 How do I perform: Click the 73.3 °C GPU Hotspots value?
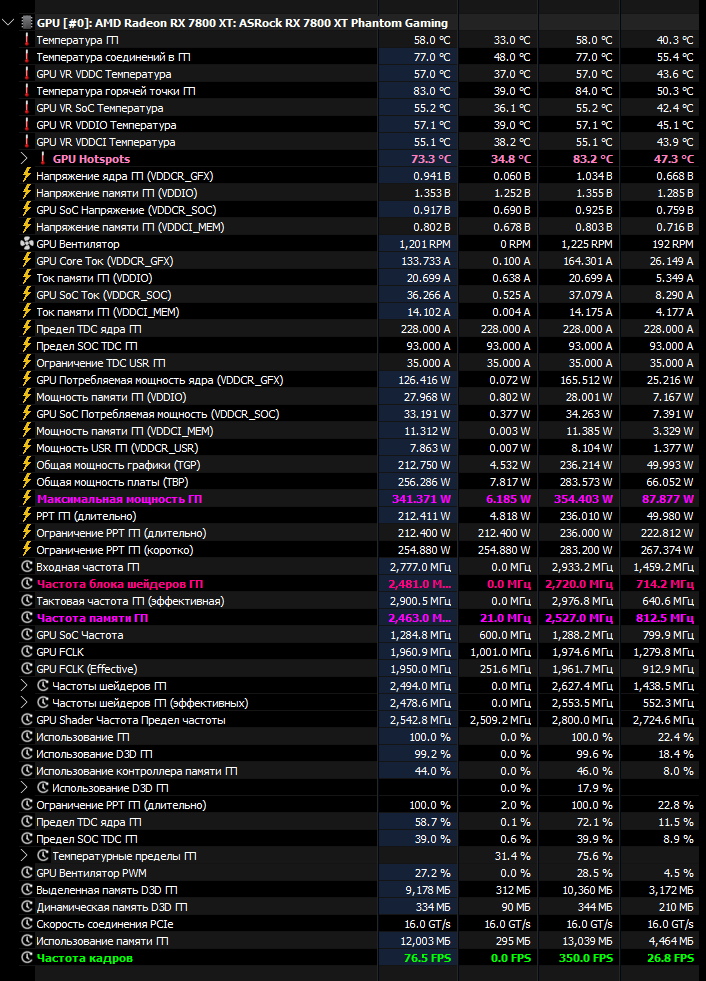[x=431, y=159]
